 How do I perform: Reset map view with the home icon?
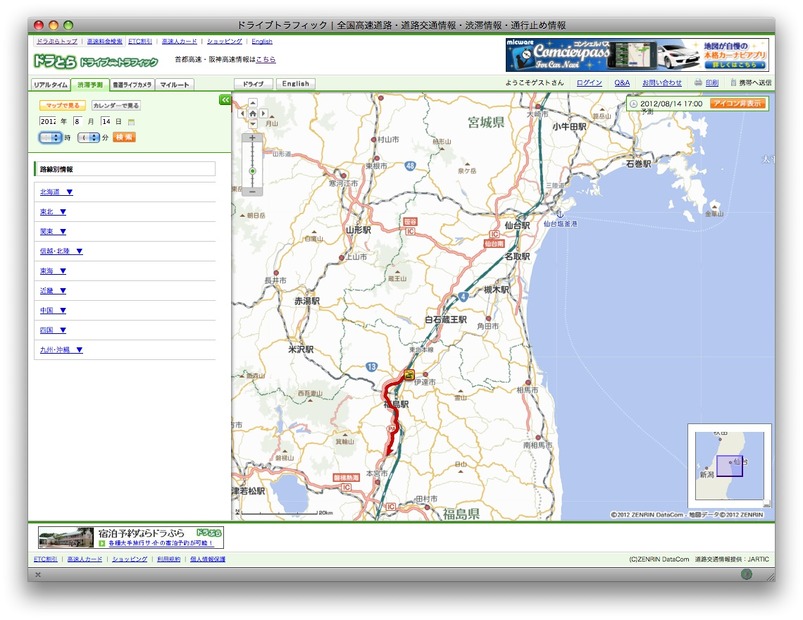click(x=252, y=113)
